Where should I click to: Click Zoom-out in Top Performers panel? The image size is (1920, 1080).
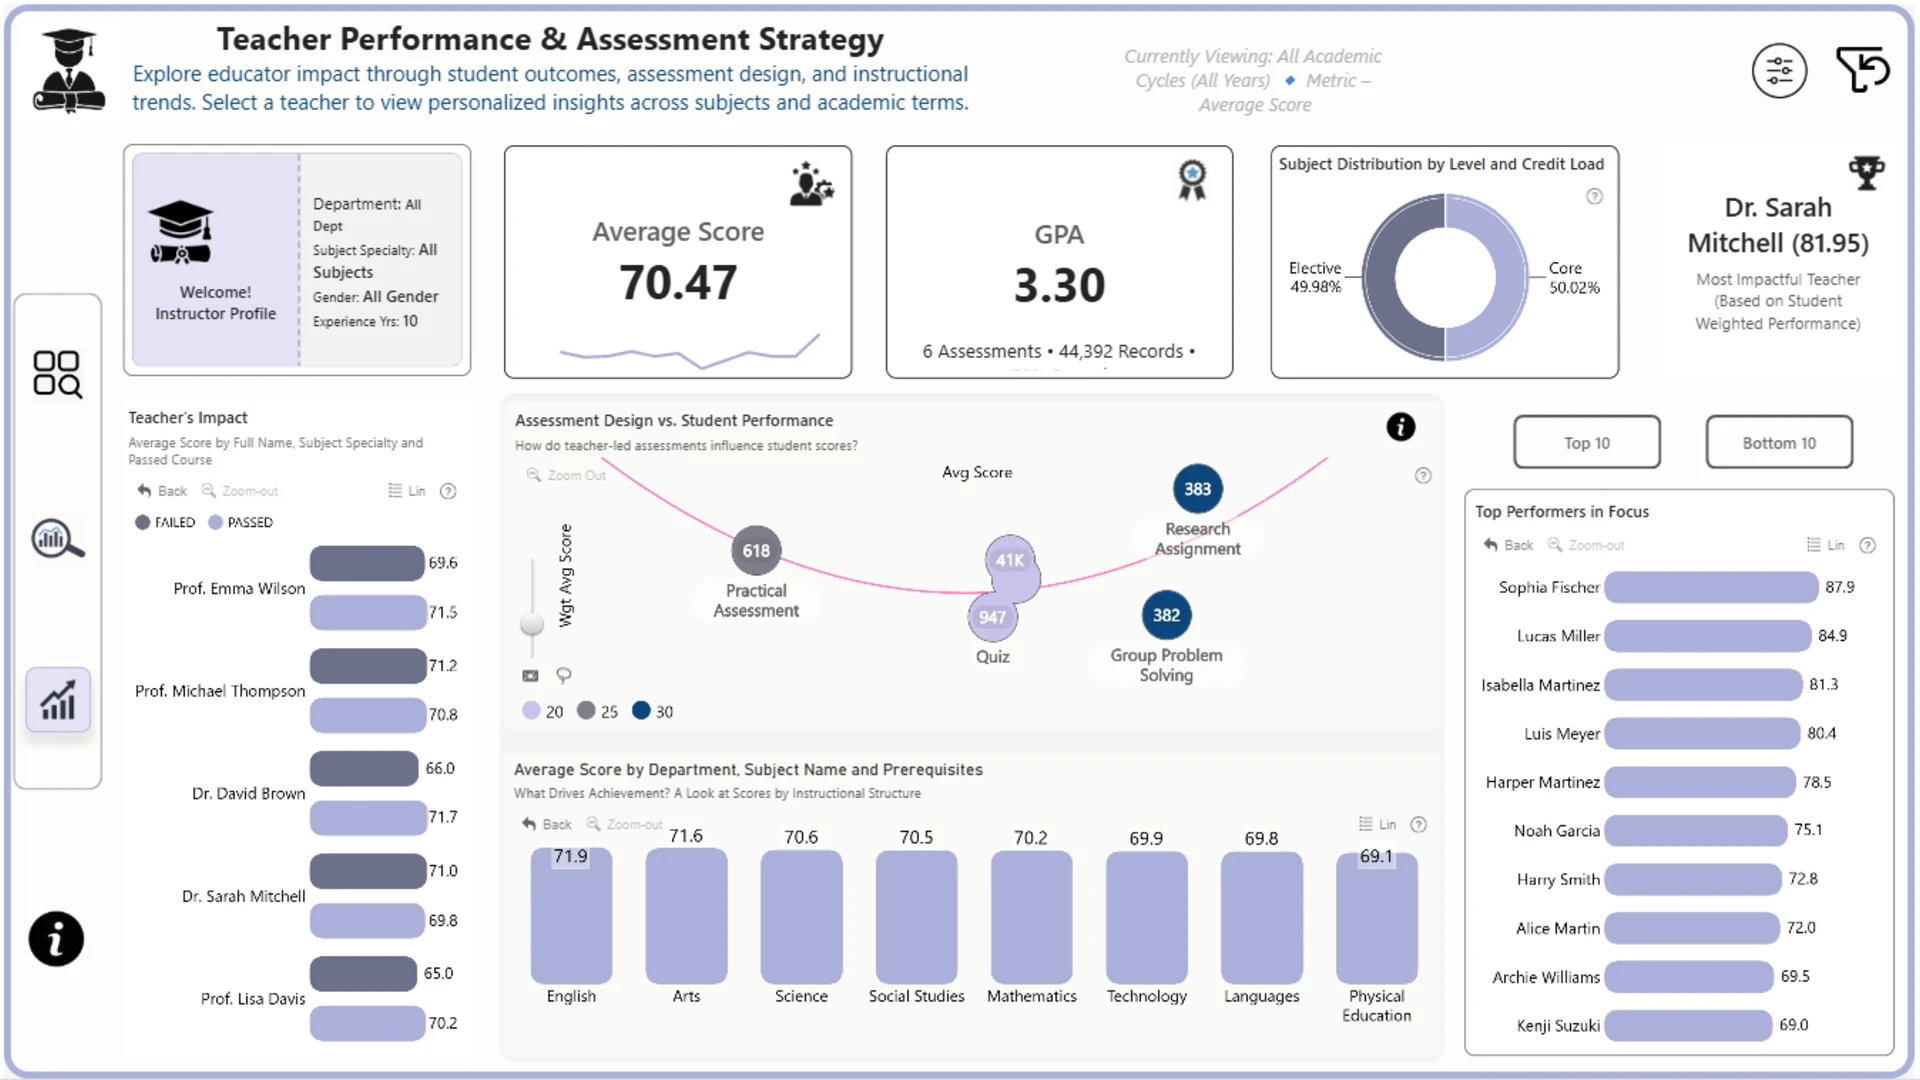point(1586,545)
